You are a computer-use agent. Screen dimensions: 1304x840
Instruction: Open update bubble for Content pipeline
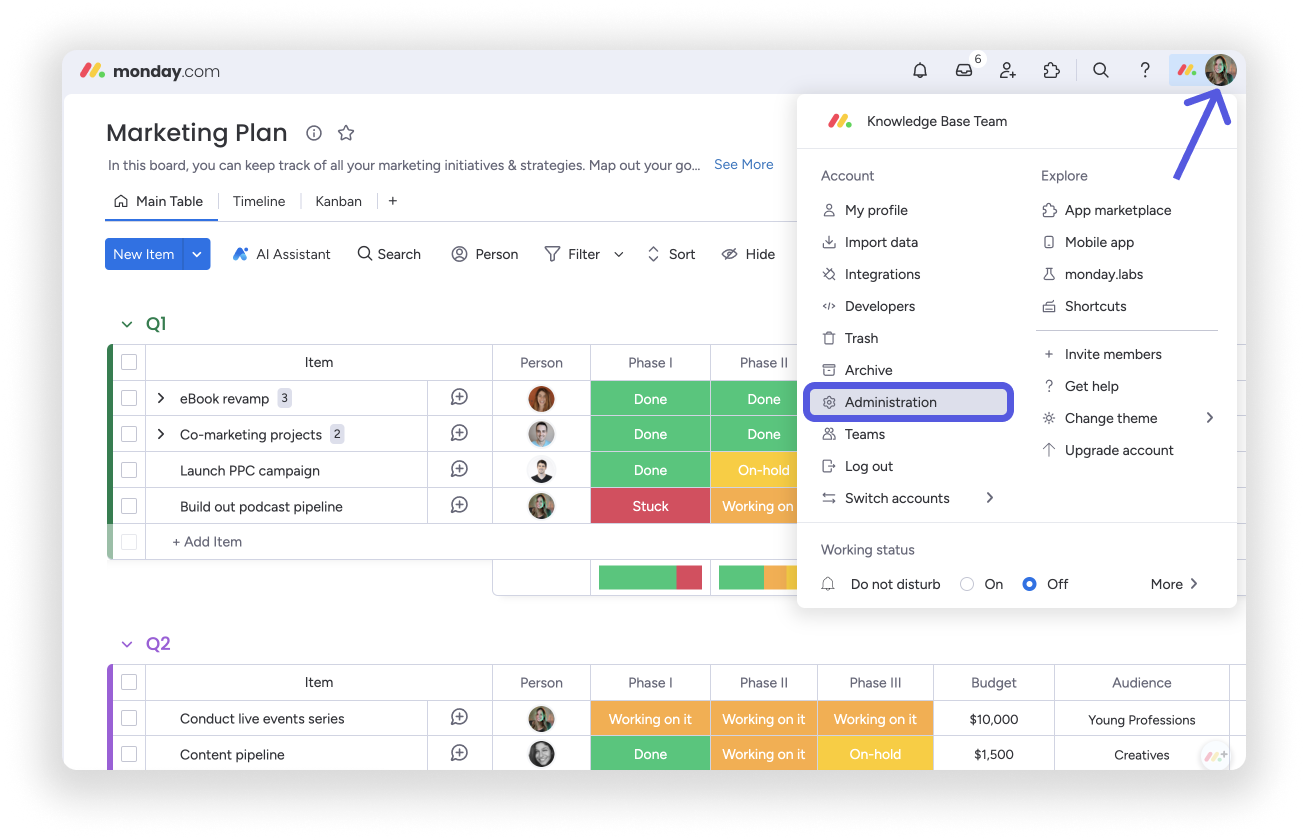pos(459,754)
